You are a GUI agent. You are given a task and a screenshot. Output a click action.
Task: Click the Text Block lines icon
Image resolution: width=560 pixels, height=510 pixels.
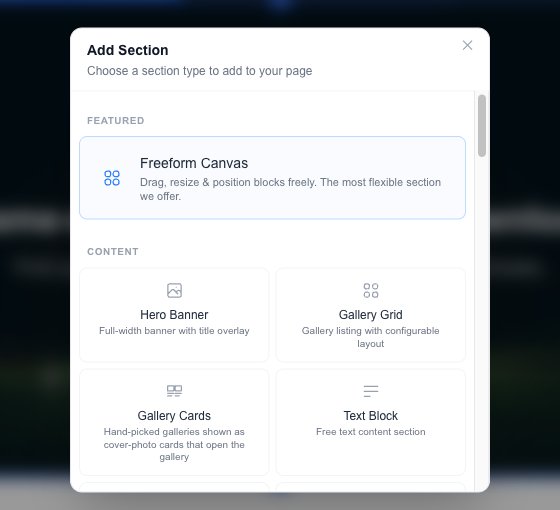pyautogui.click(x=371, y=391)
